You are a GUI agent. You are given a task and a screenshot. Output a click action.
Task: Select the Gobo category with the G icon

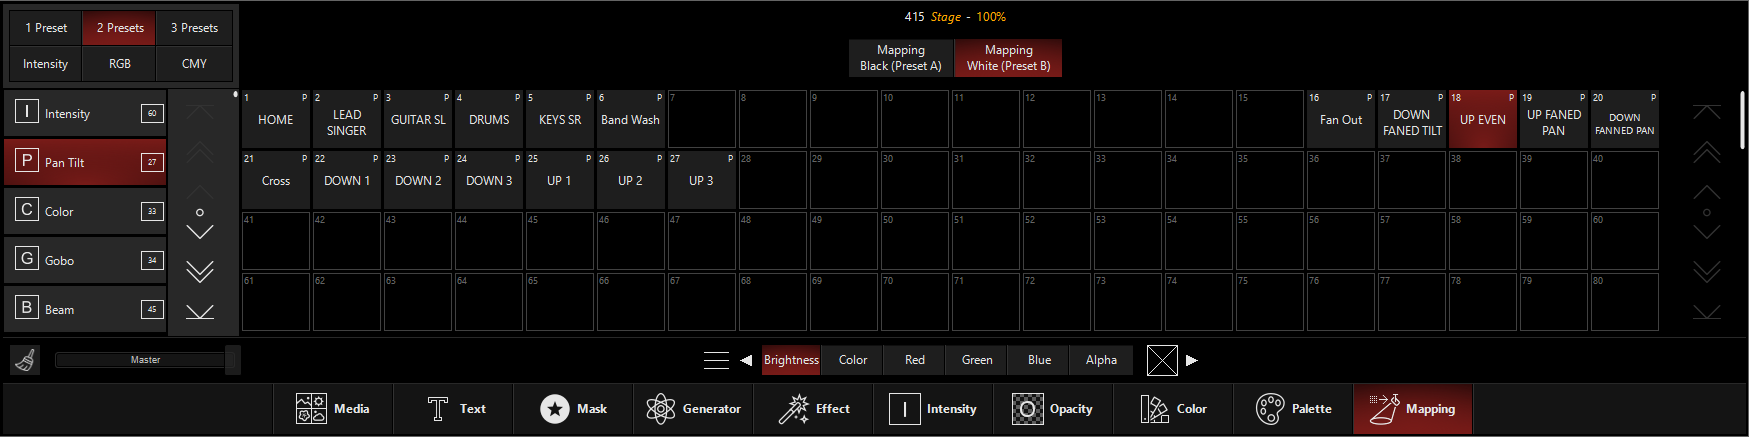coord(85,260)
